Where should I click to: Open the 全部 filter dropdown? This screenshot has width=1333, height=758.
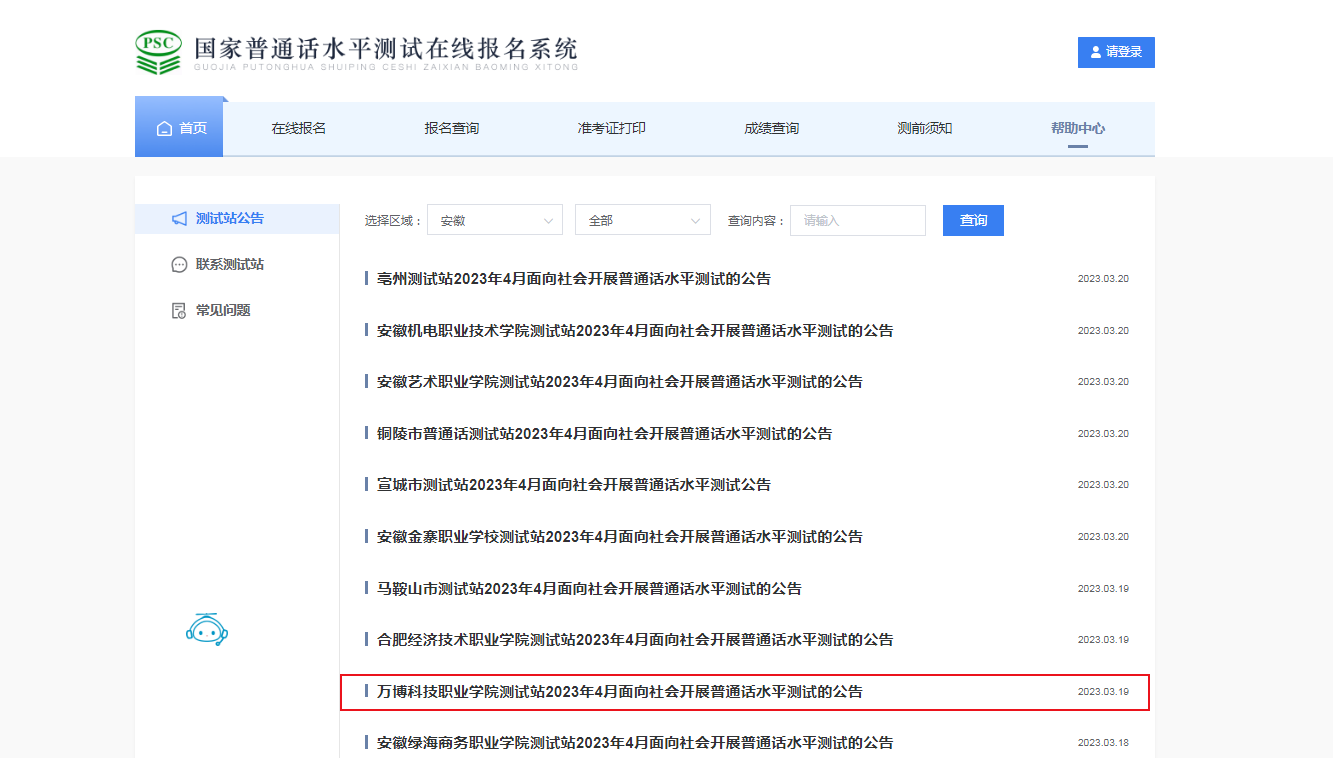(x=643, y=220)
